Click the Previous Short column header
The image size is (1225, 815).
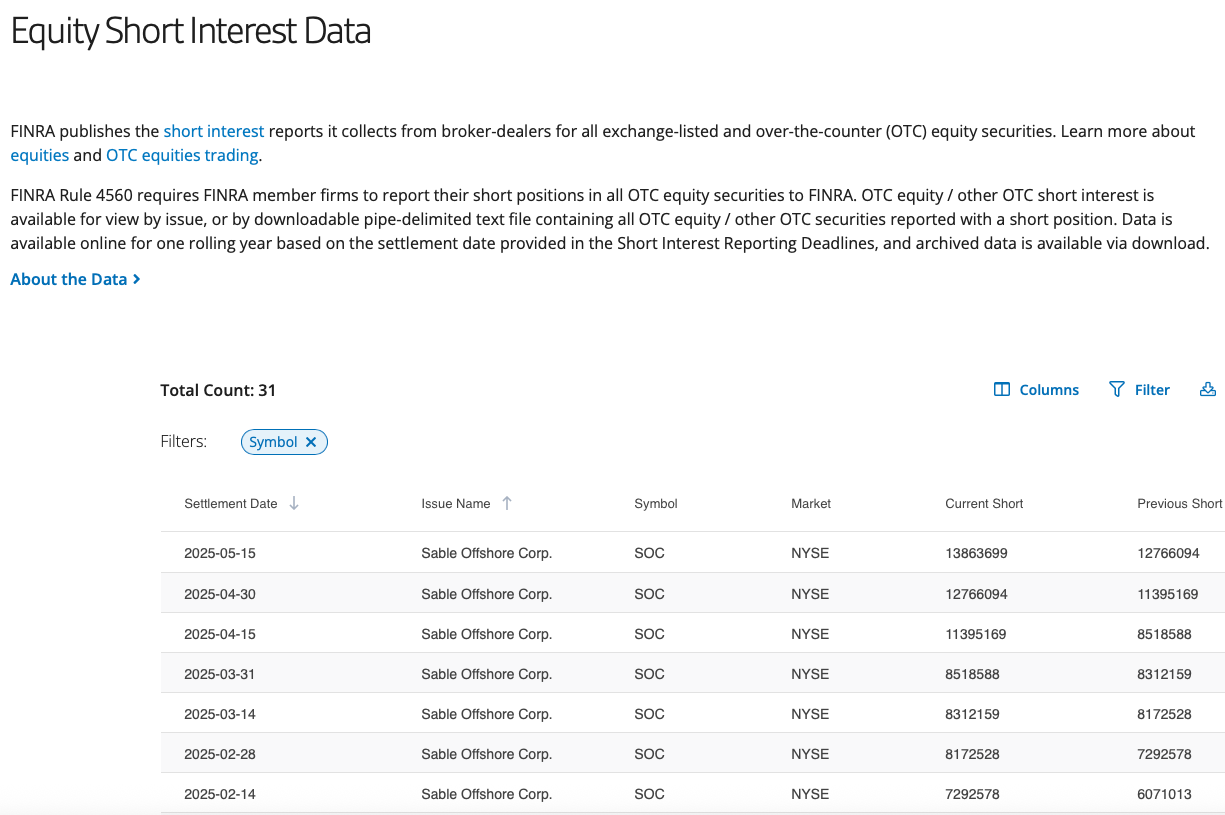tap(1180, 504)
